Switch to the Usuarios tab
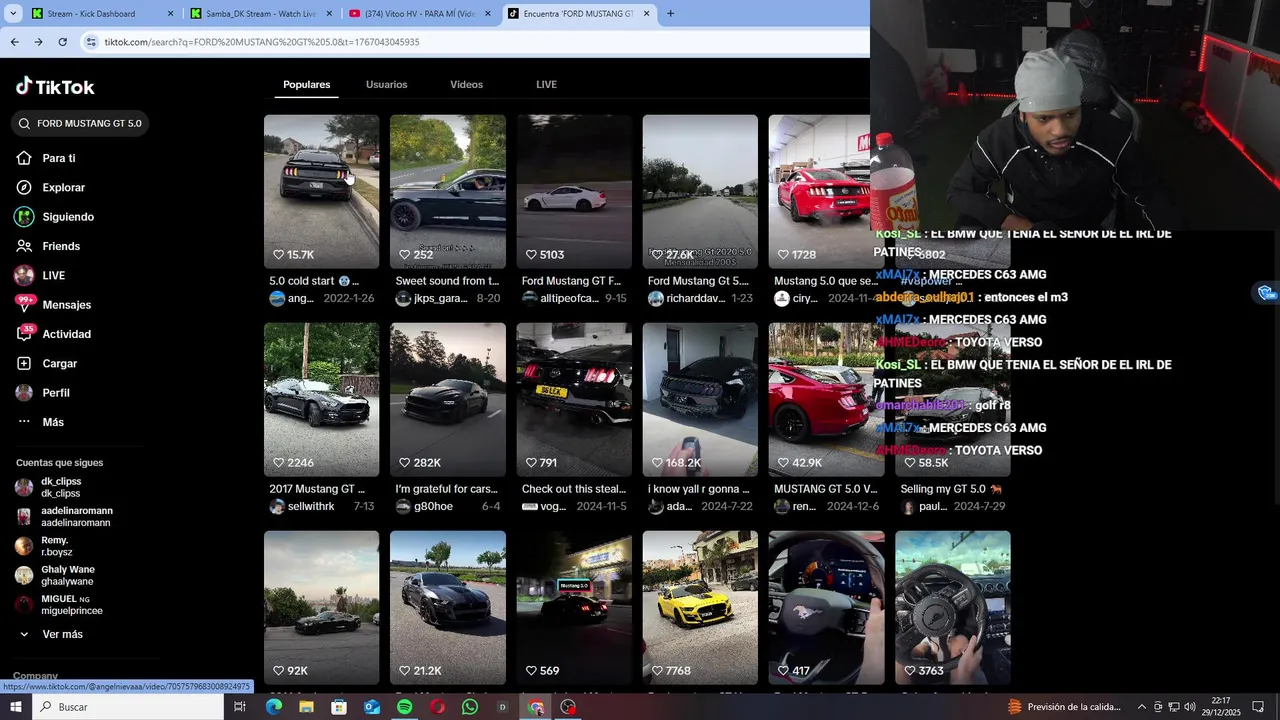 [386, 85]
